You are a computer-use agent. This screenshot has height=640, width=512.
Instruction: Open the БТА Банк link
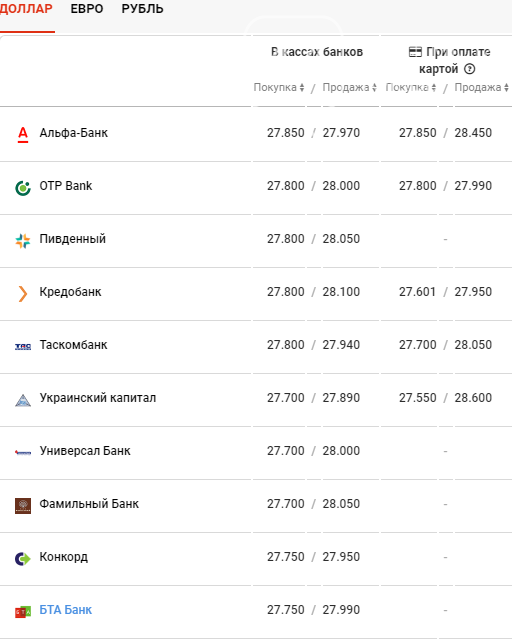(66, 609)
